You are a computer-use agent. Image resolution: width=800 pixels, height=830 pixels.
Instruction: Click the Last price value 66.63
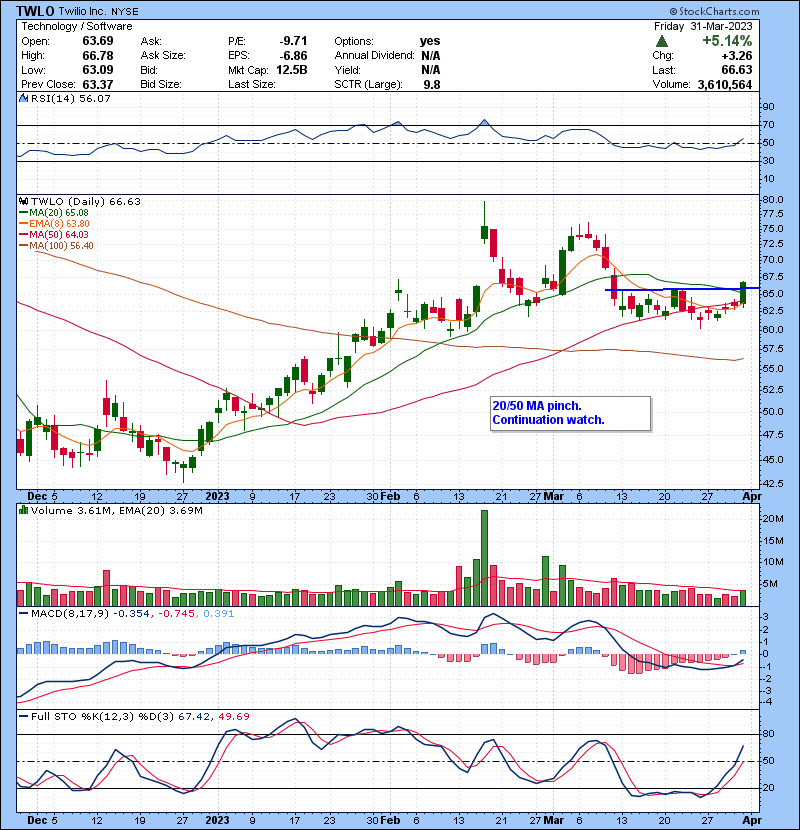tap(736, 70)
